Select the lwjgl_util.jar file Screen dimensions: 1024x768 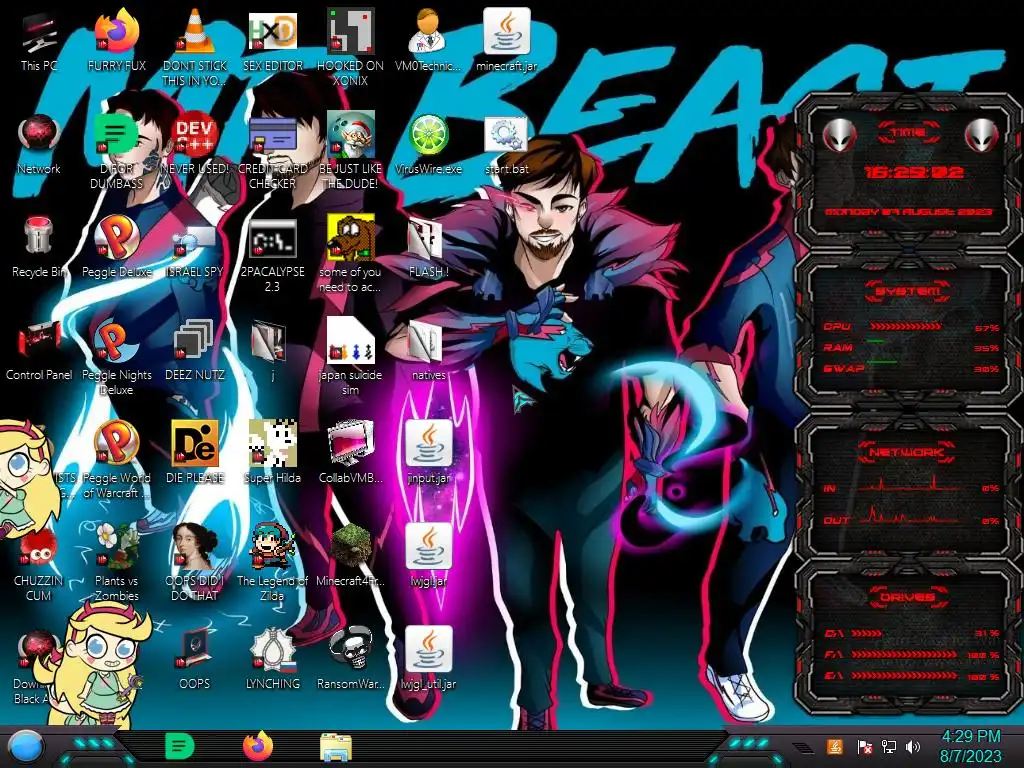[428, 650]
